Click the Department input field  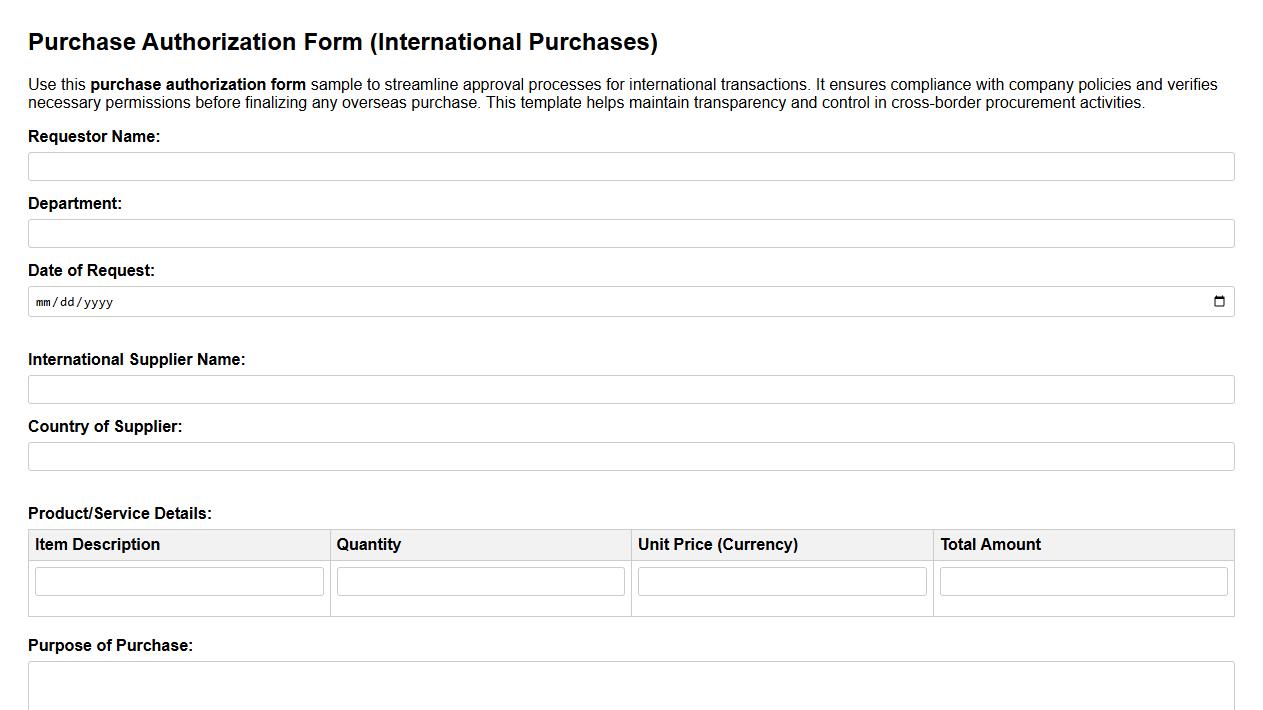(631, 233)
